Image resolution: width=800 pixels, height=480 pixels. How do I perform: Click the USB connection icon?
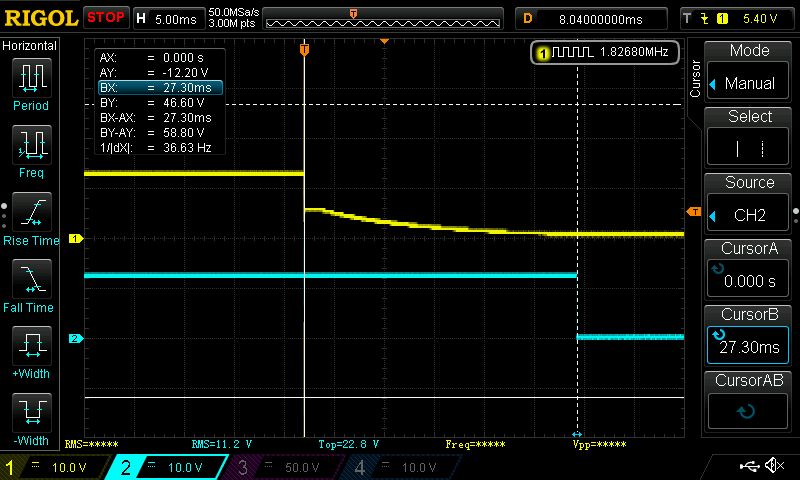pyautogui.click(x=750, y=466)
